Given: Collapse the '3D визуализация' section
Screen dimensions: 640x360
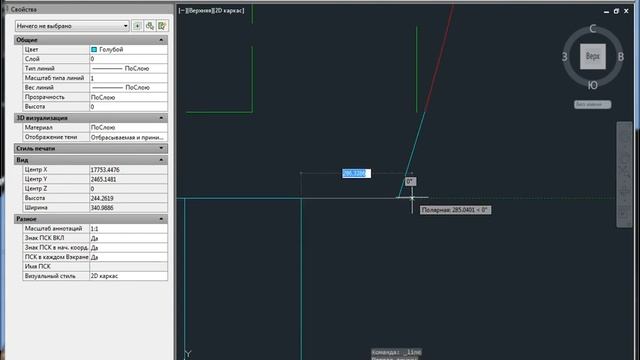Looking at the screenshot, I should pos(161,118).
